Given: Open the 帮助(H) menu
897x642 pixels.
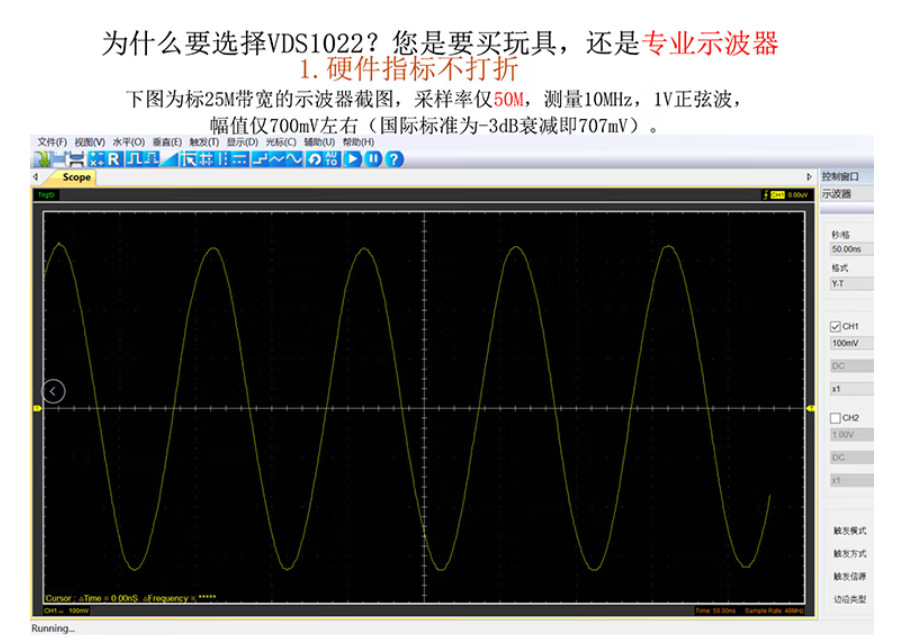Looking at the screenshot, I should [358, 142].
